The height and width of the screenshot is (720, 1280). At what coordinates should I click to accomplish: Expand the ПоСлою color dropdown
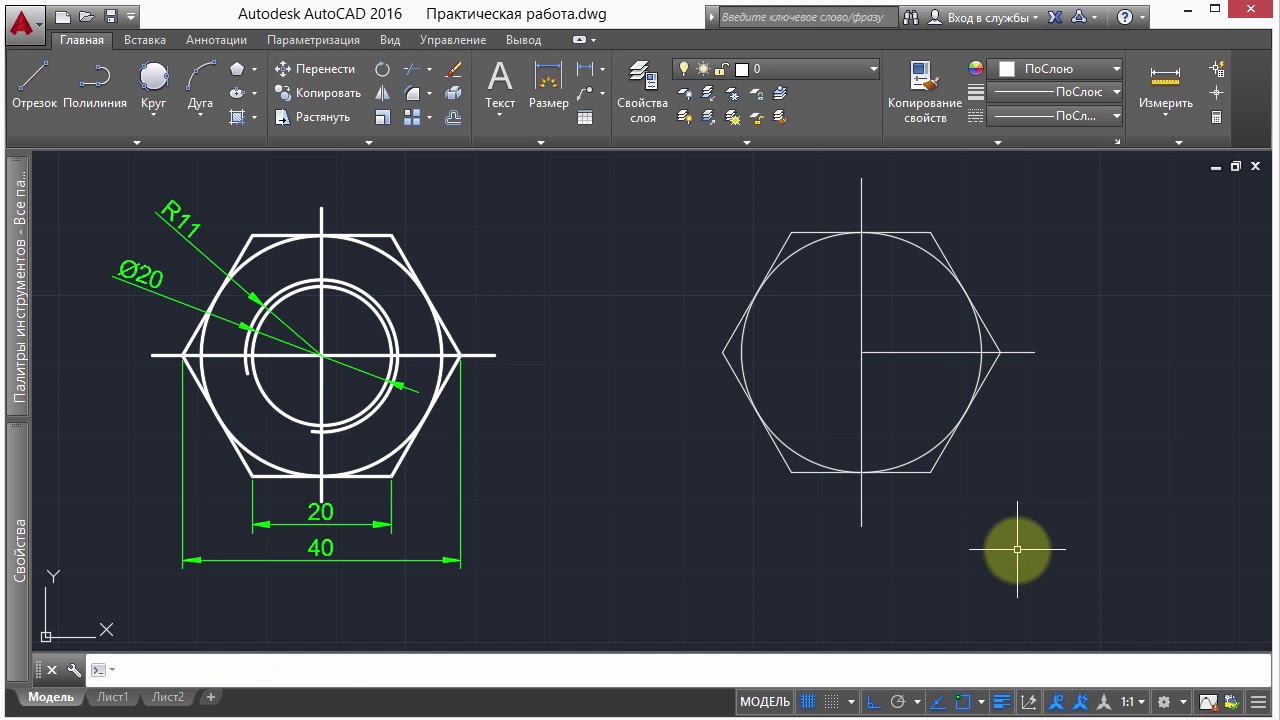tap(1055, 69)
